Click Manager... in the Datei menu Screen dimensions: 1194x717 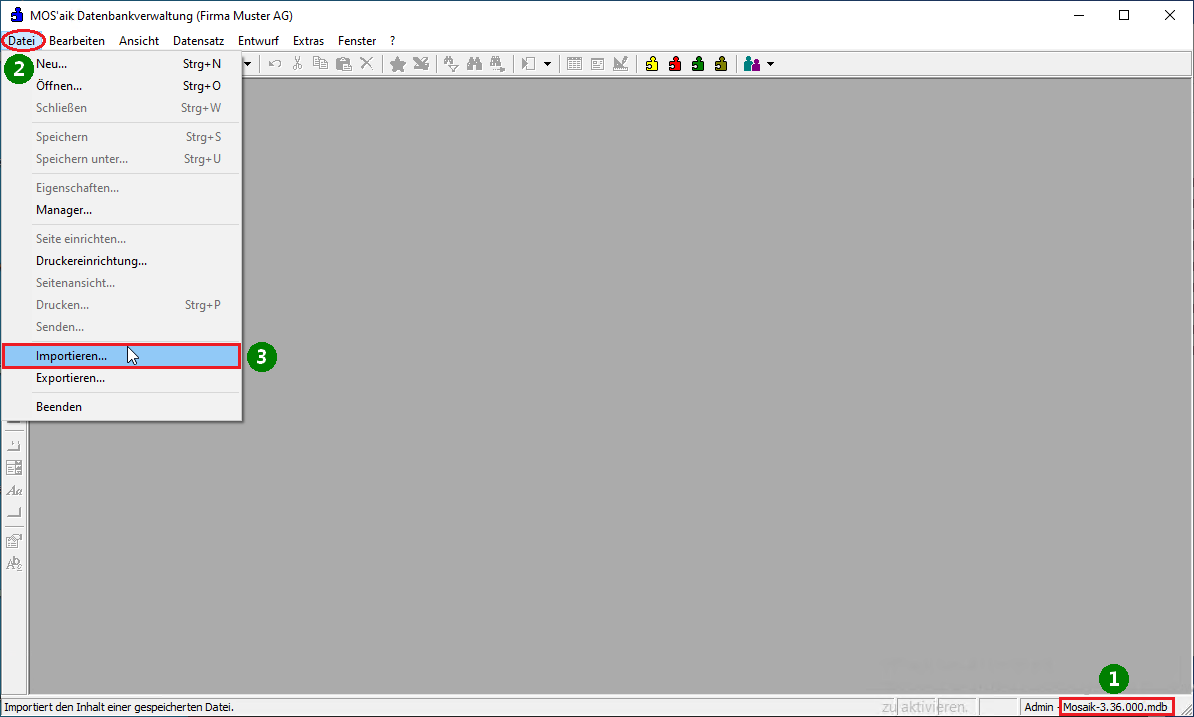point(64,210)
